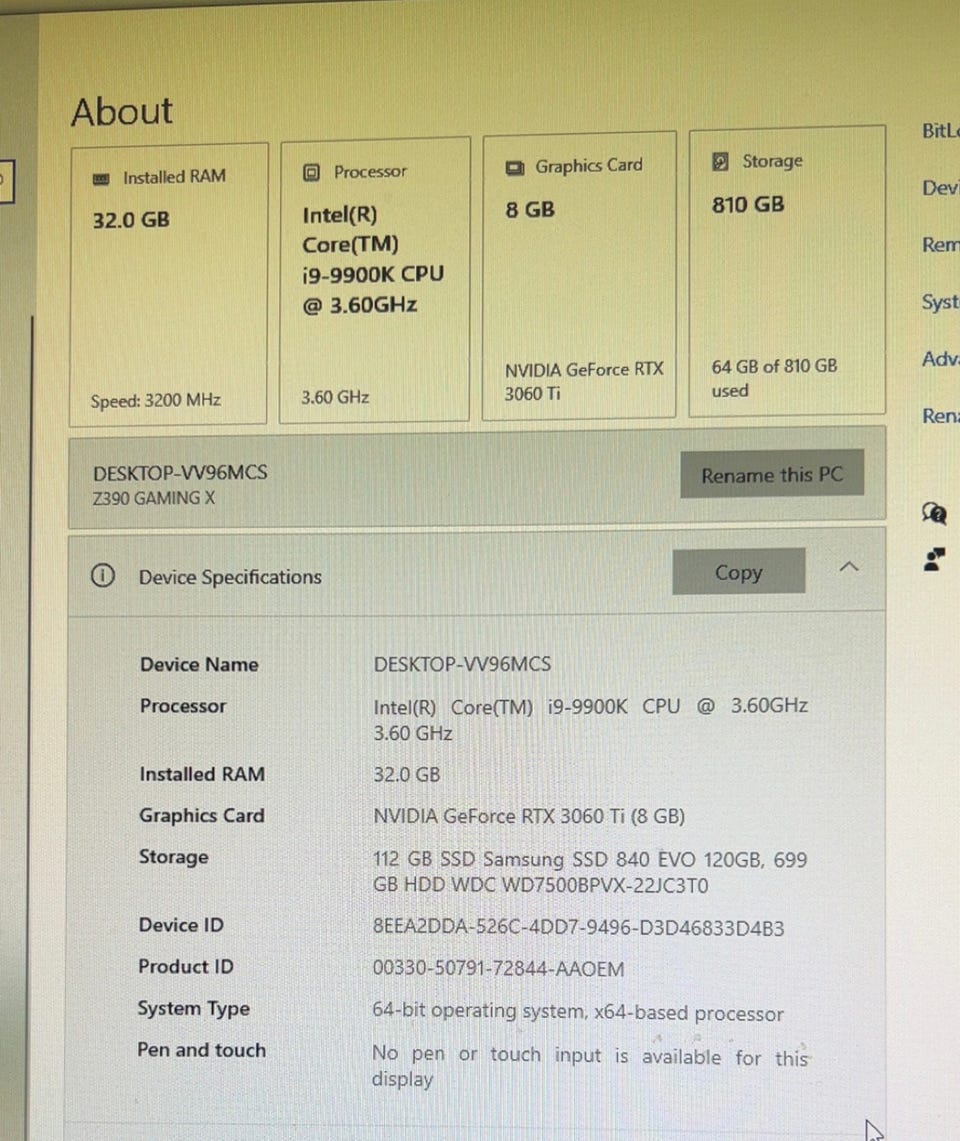The width and height of the screenshot is (960, 1141).
Task: Click the Device Name label
Action: coord(199,664)
